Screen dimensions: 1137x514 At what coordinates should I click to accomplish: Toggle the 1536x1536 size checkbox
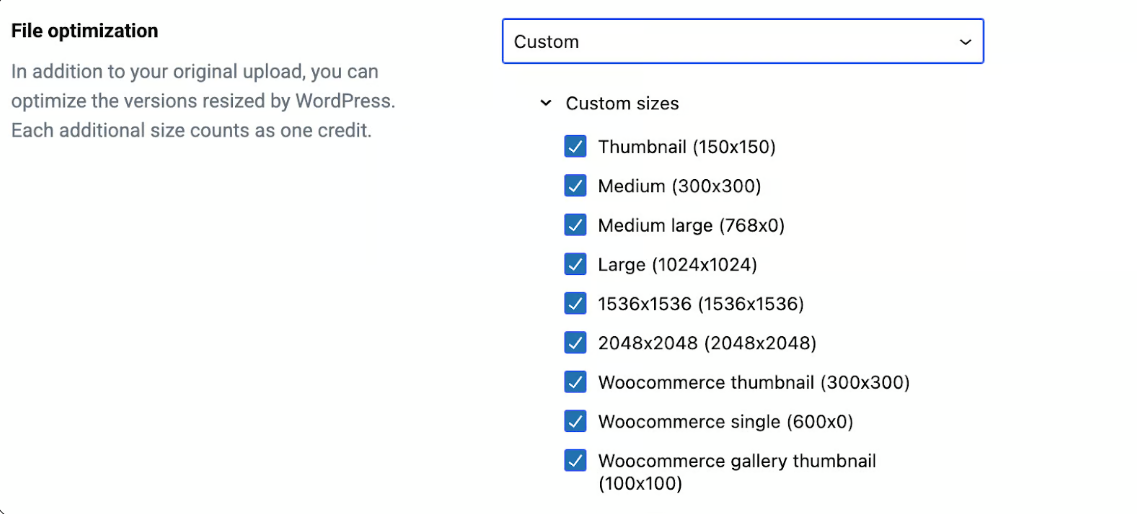575,303
